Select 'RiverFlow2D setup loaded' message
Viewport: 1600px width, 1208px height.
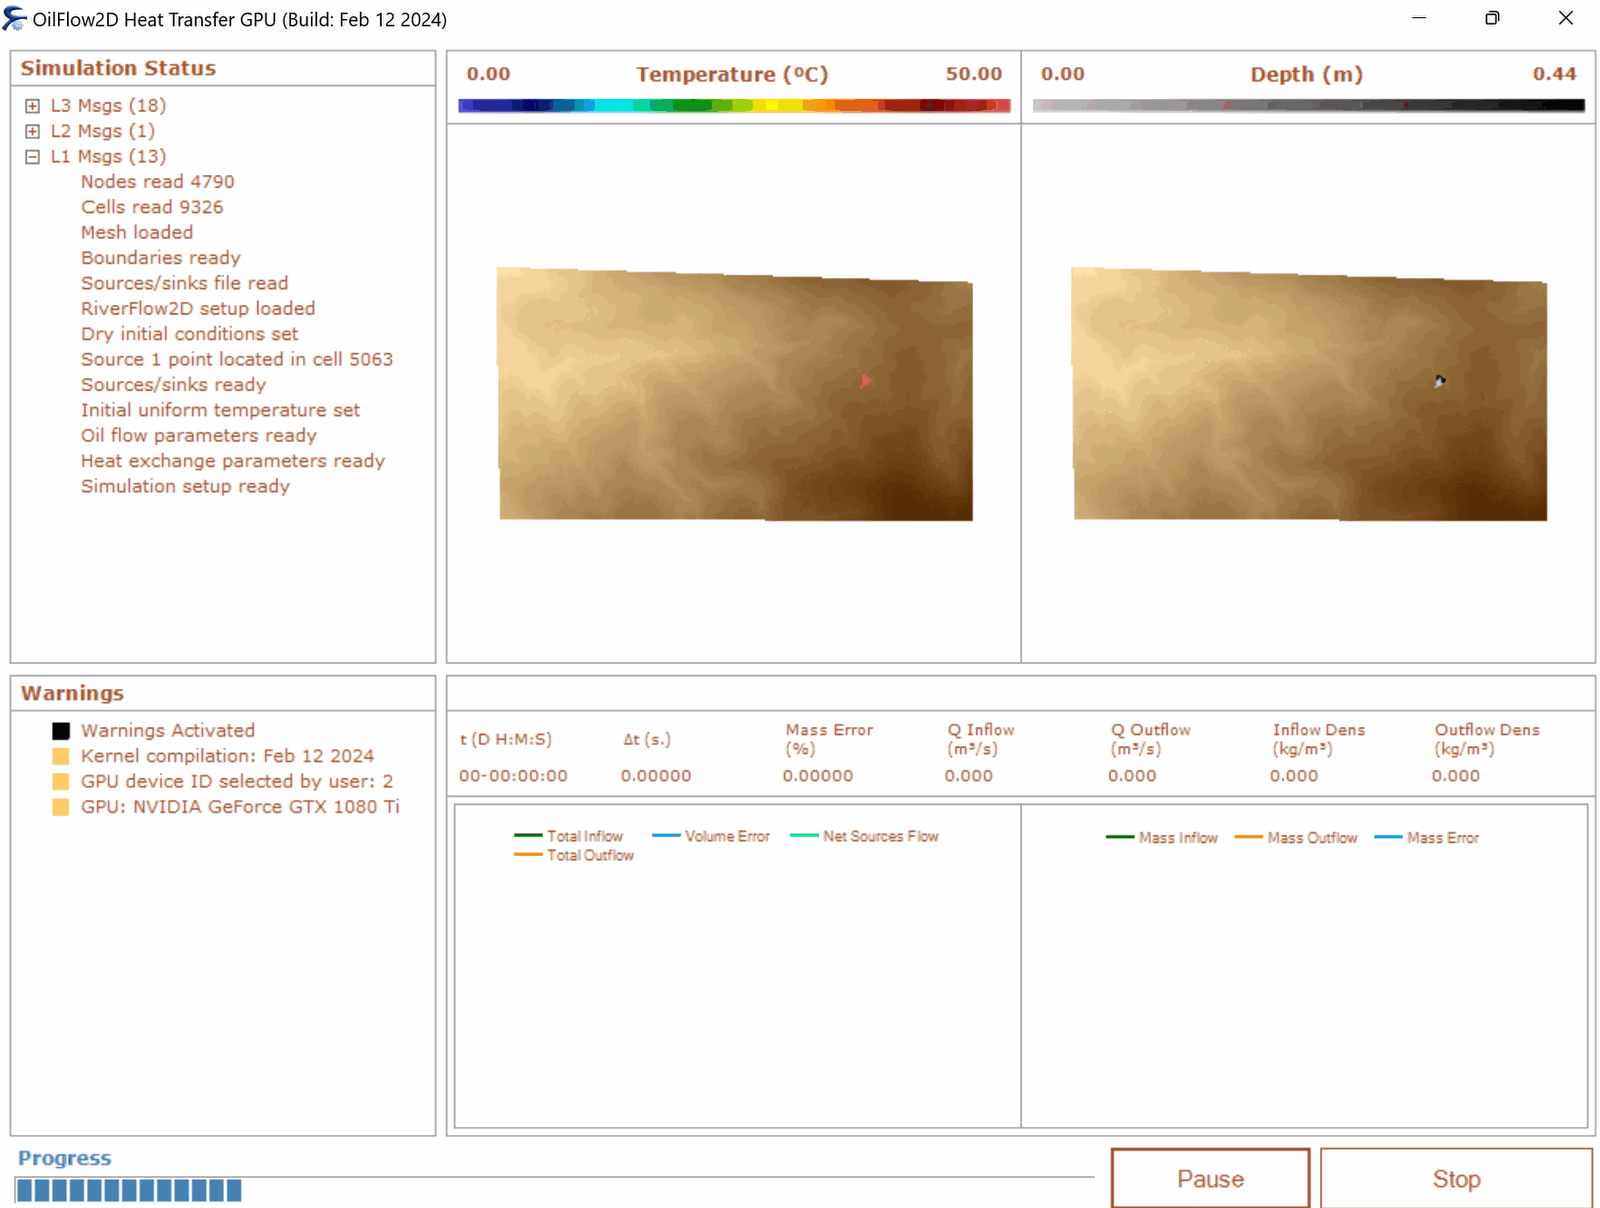pos(198,309)
